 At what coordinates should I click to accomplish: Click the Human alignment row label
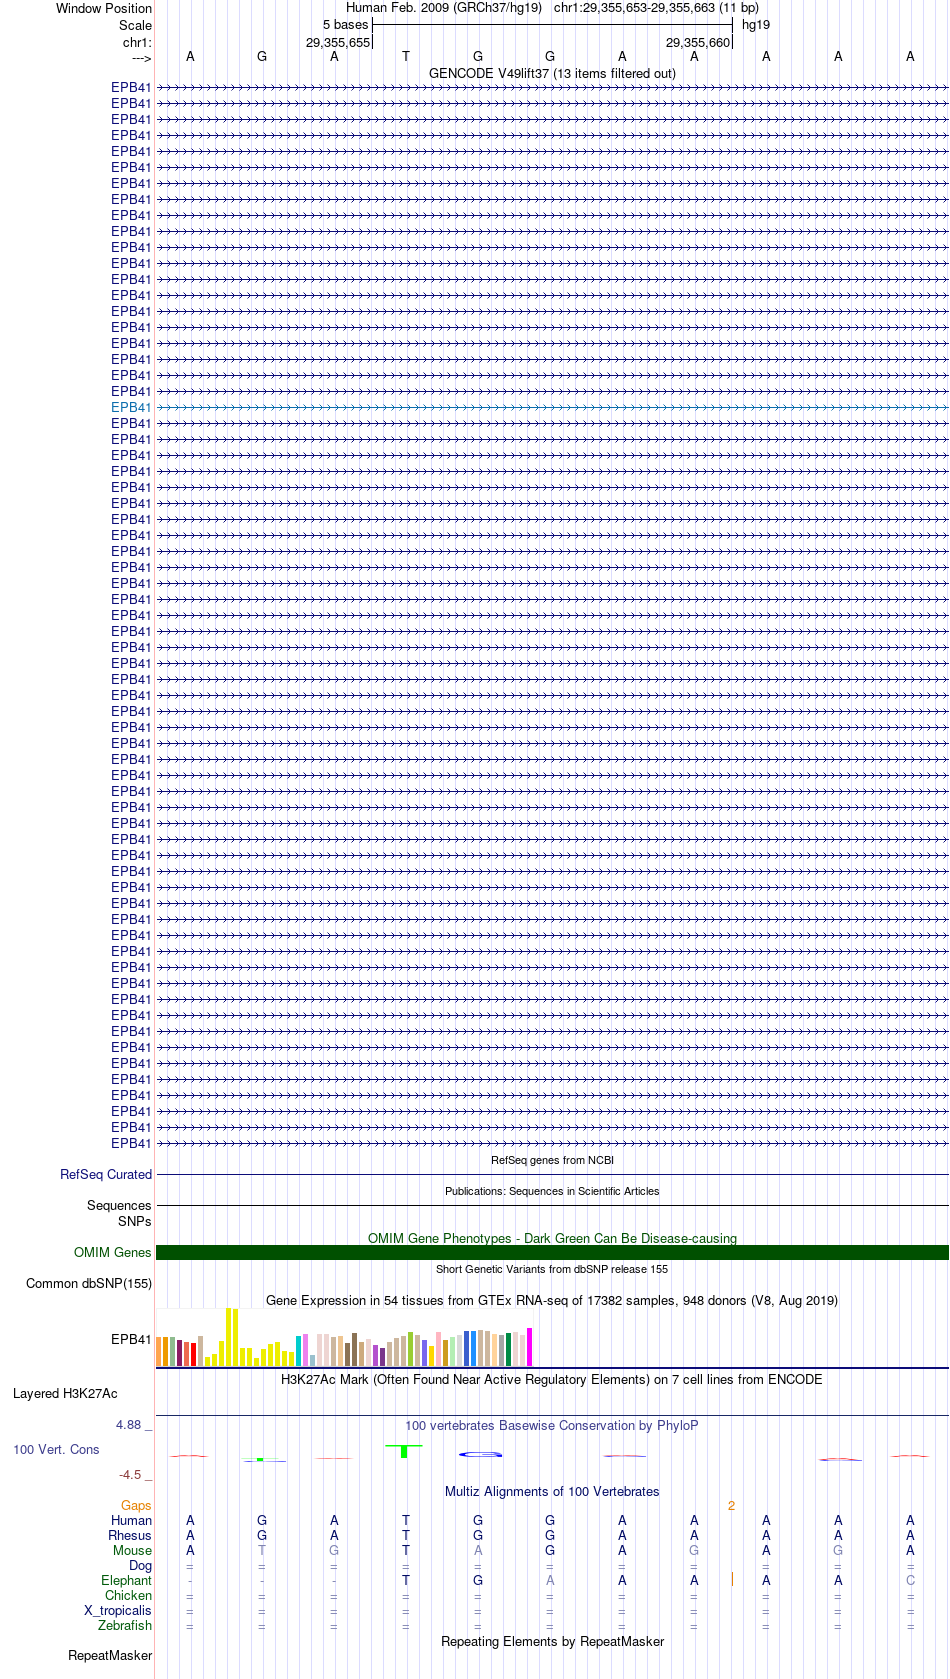pos(131,1520)
